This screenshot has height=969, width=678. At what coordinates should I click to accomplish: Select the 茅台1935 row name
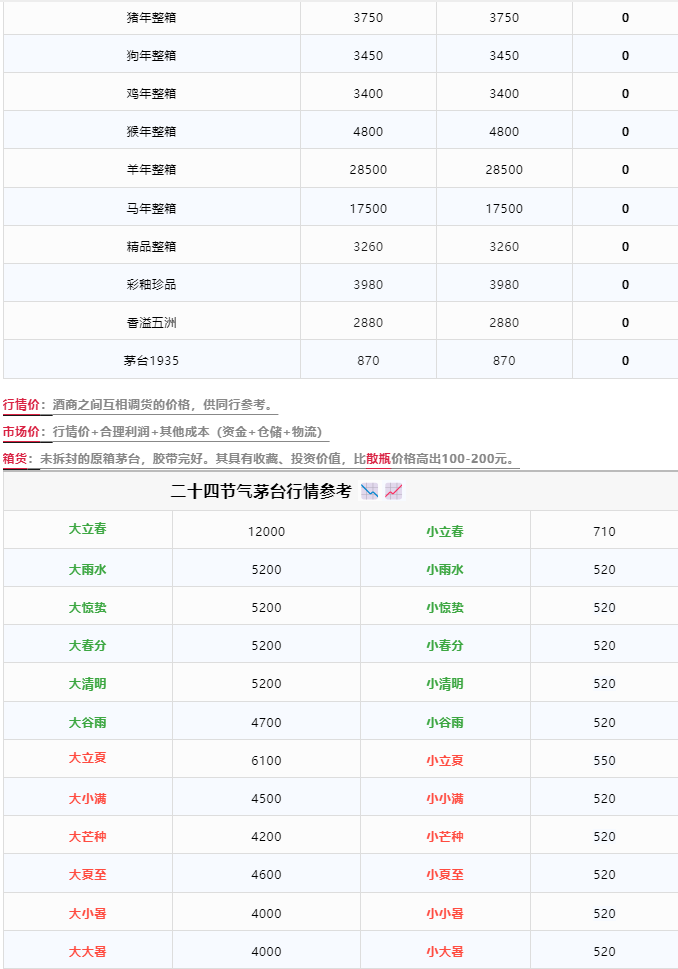(151, 361)
